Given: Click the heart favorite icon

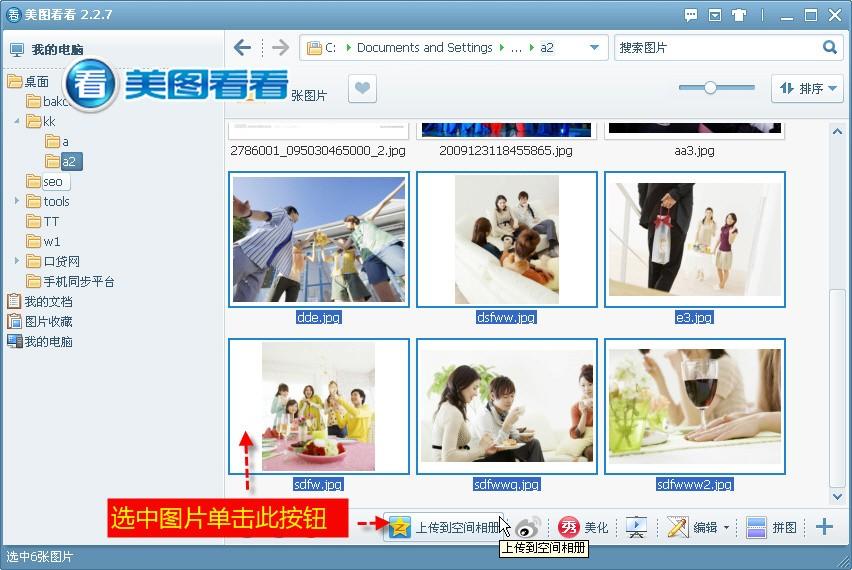Looking at the screenshot, I should (x=362, y=88).
